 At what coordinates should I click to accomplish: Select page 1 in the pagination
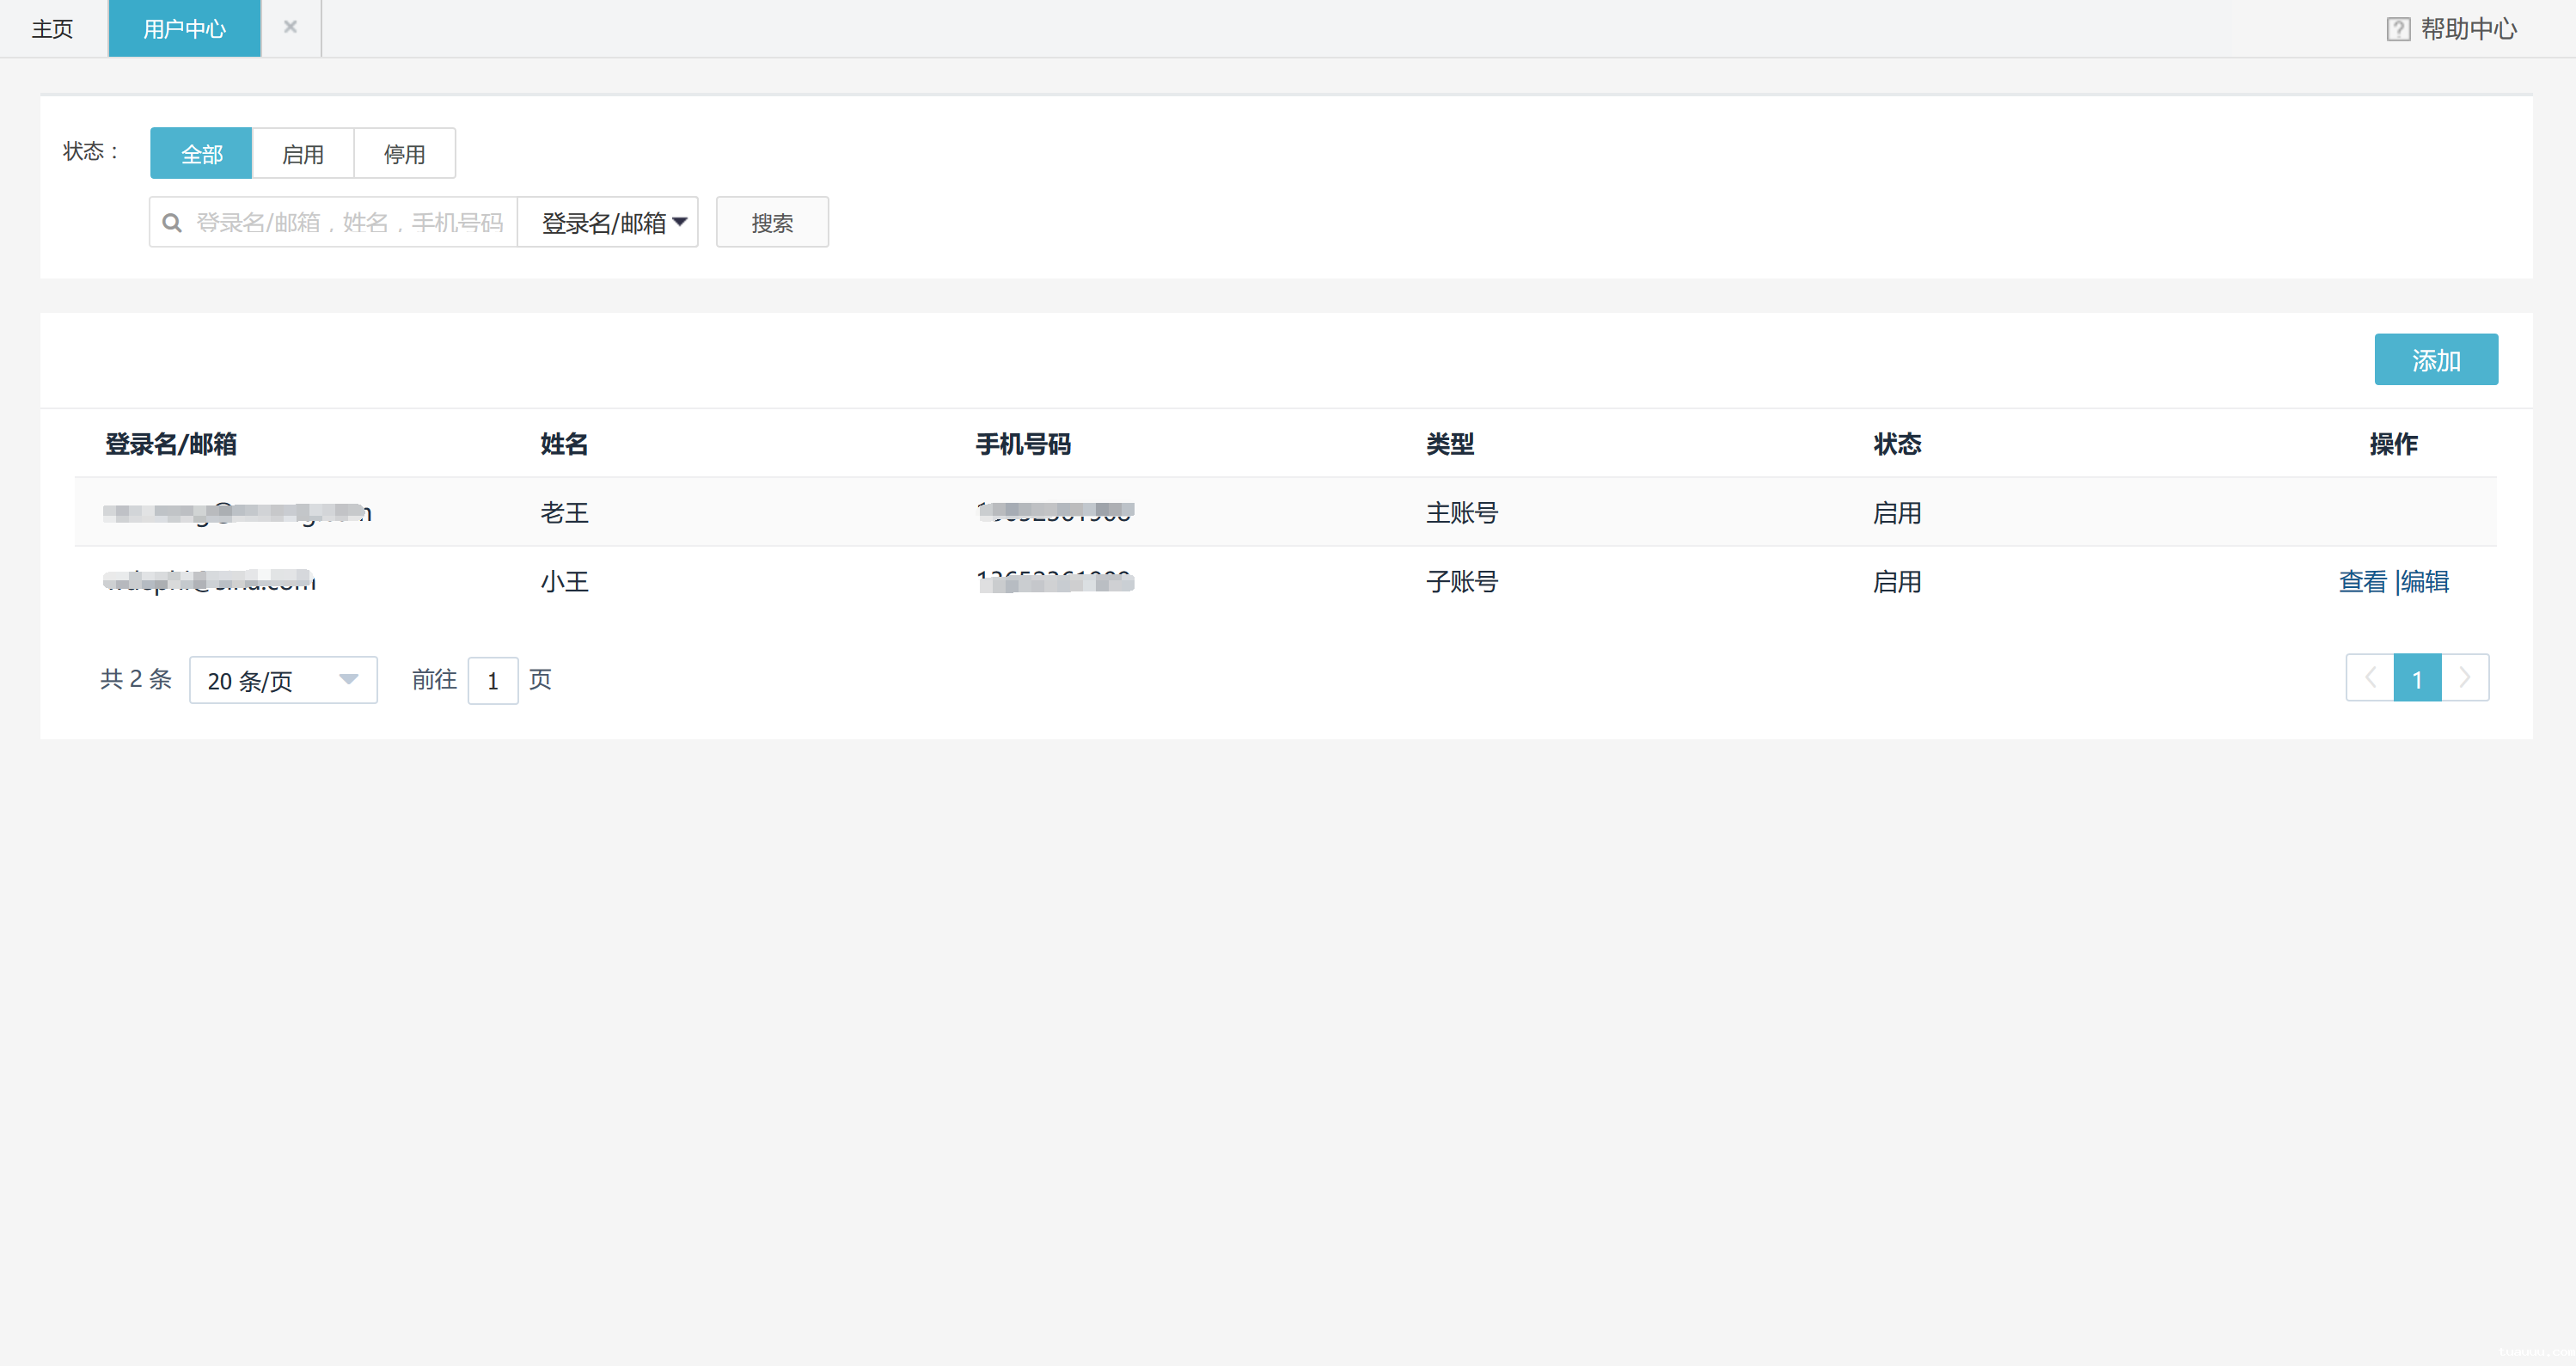pyautogui.click(x=2417, y=677)
